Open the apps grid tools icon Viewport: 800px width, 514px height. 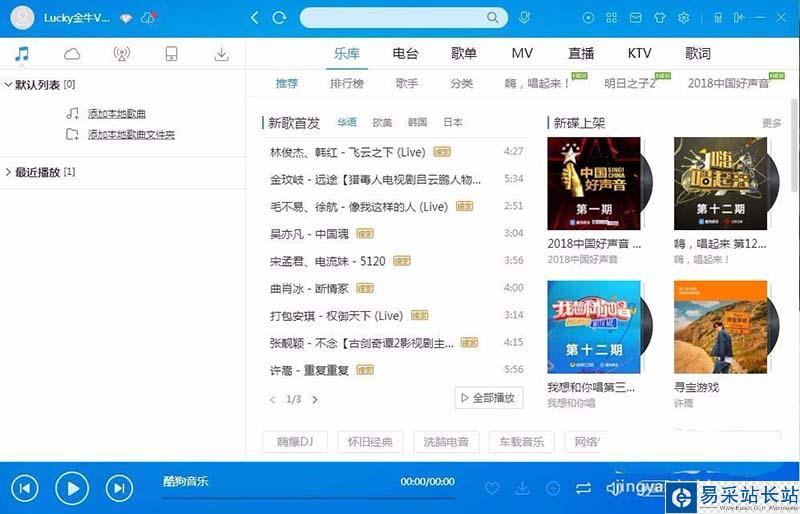pos(611,18)
